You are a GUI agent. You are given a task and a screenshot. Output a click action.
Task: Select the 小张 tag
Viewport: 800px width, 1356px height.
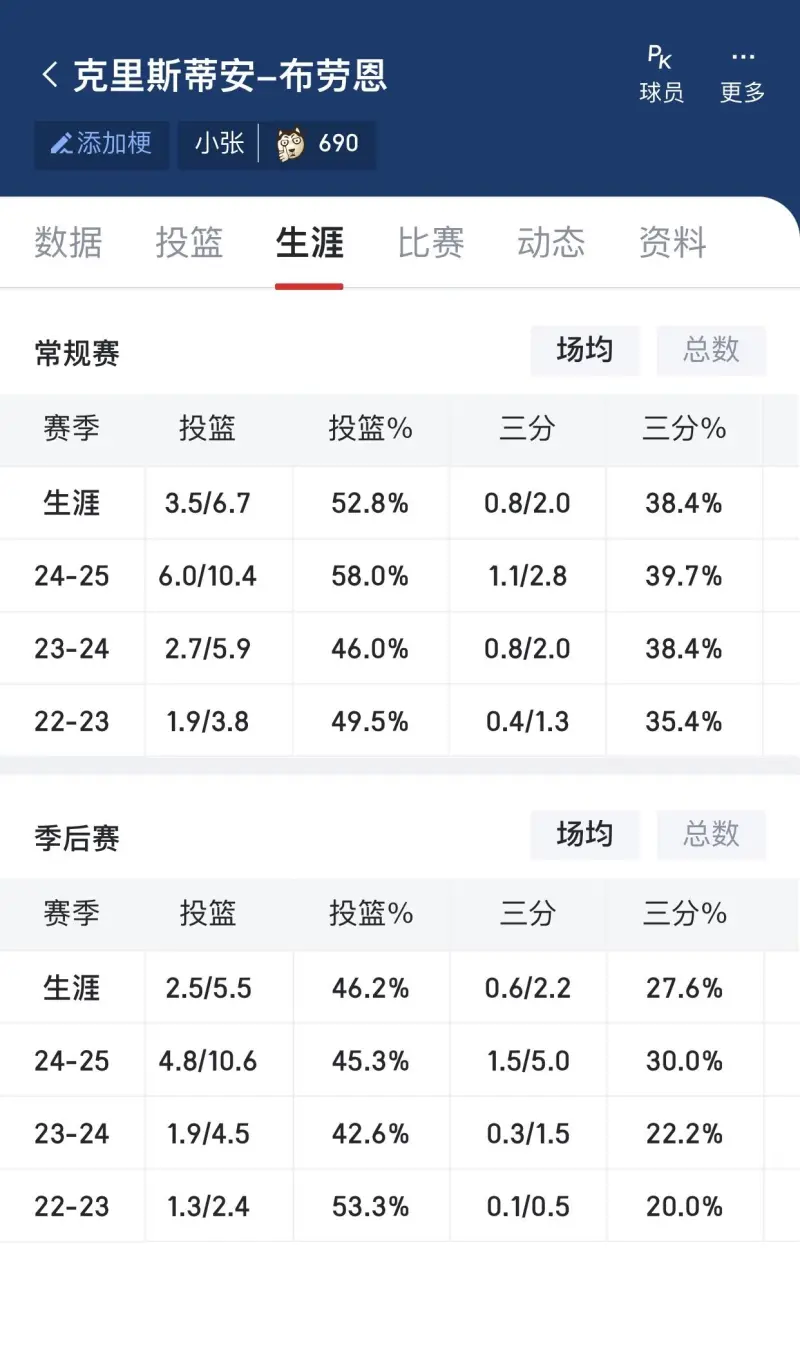pos(219,144)
